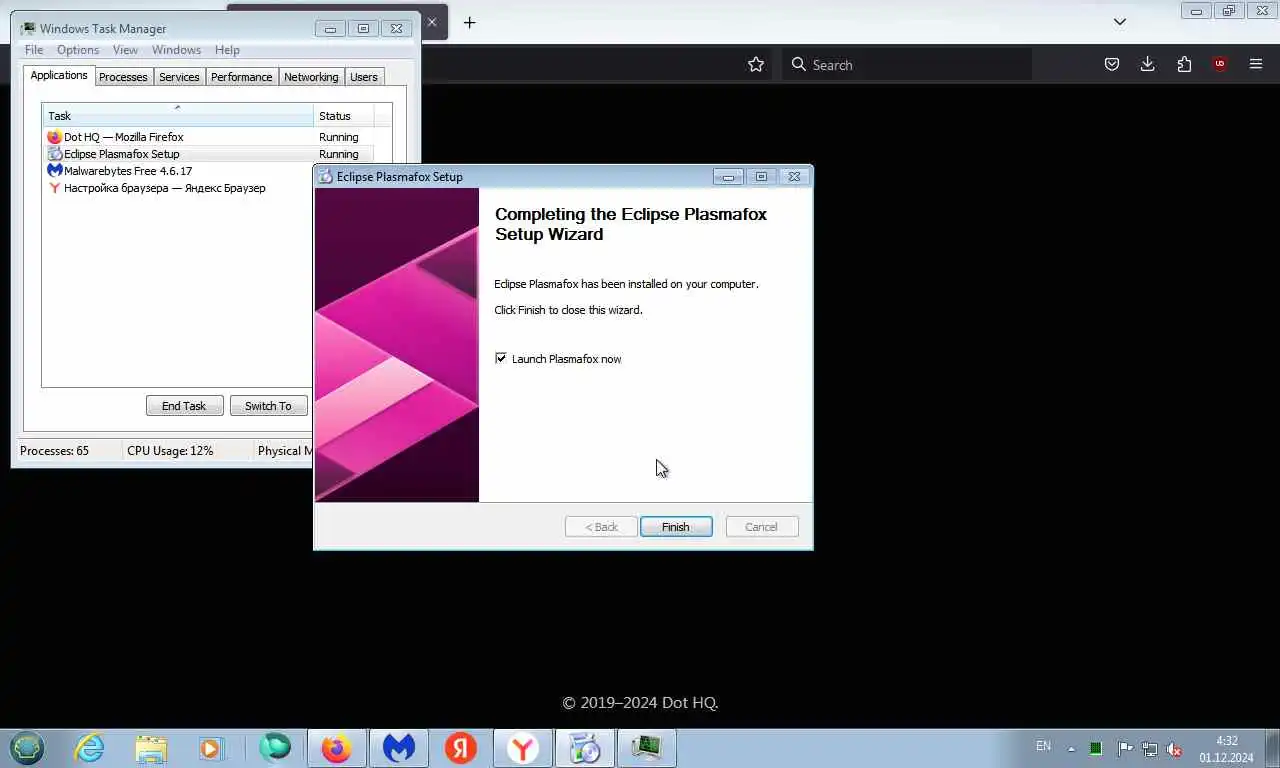The width and height of the screenshot is (1280, 768).
Task: Open the Services tab
Action: click(179, 77)
